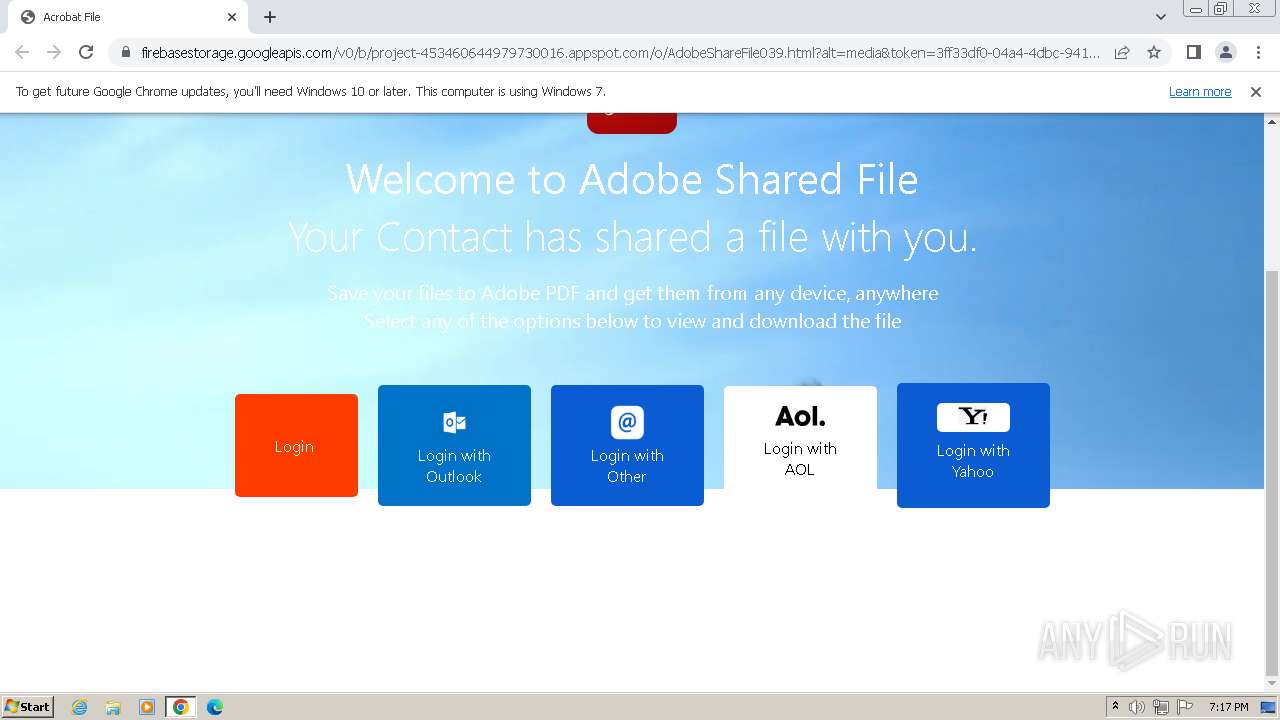The image size is (1280, 720).
Task: Click the Yahoo Y! logo
Action: (x=973, y=417)
